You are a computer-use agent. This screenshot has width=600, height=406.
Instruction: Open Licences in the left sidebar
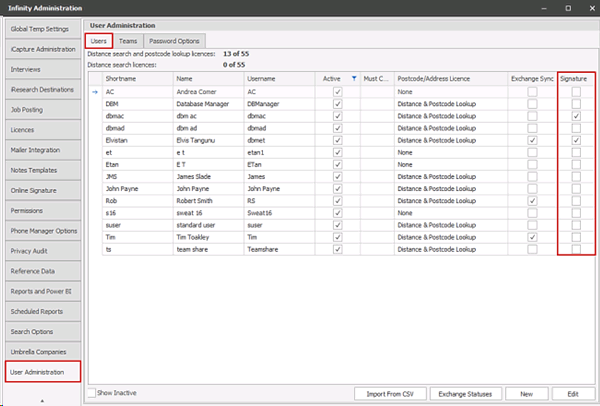41,128
